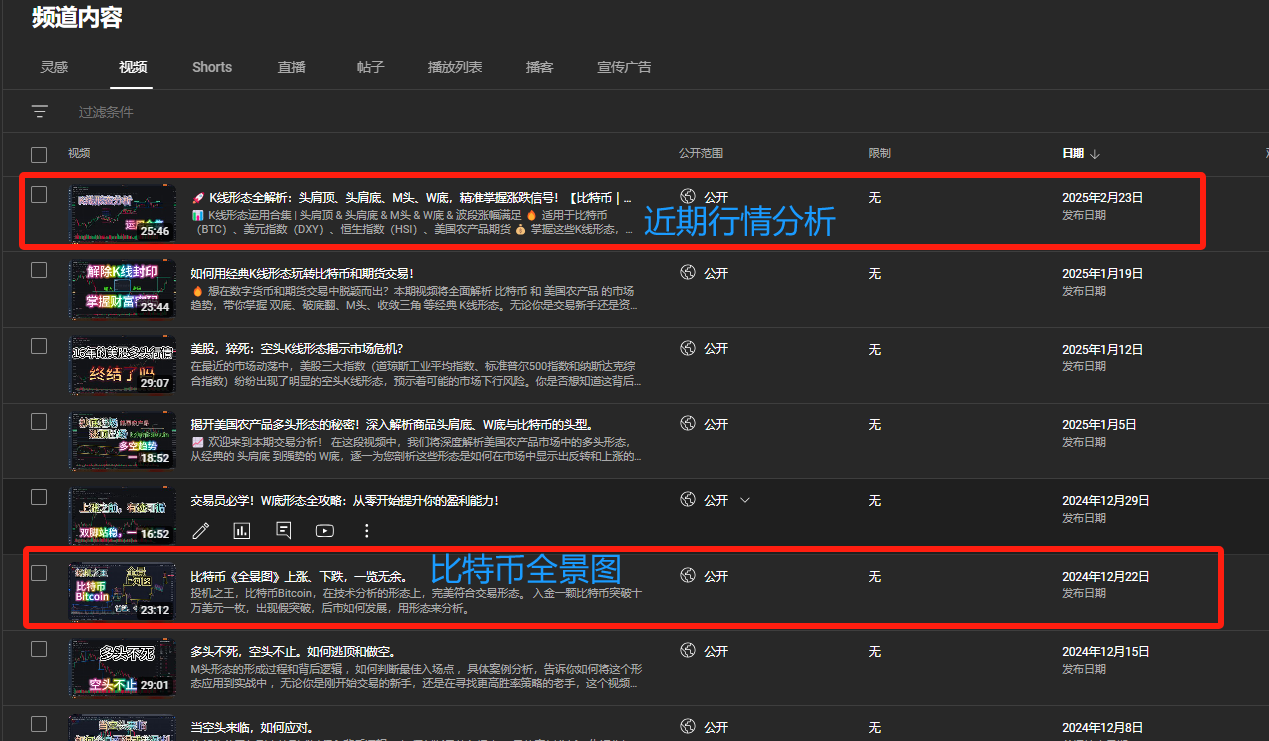Click globe icon in 比特币《全景图》row

tap(687, 575)
